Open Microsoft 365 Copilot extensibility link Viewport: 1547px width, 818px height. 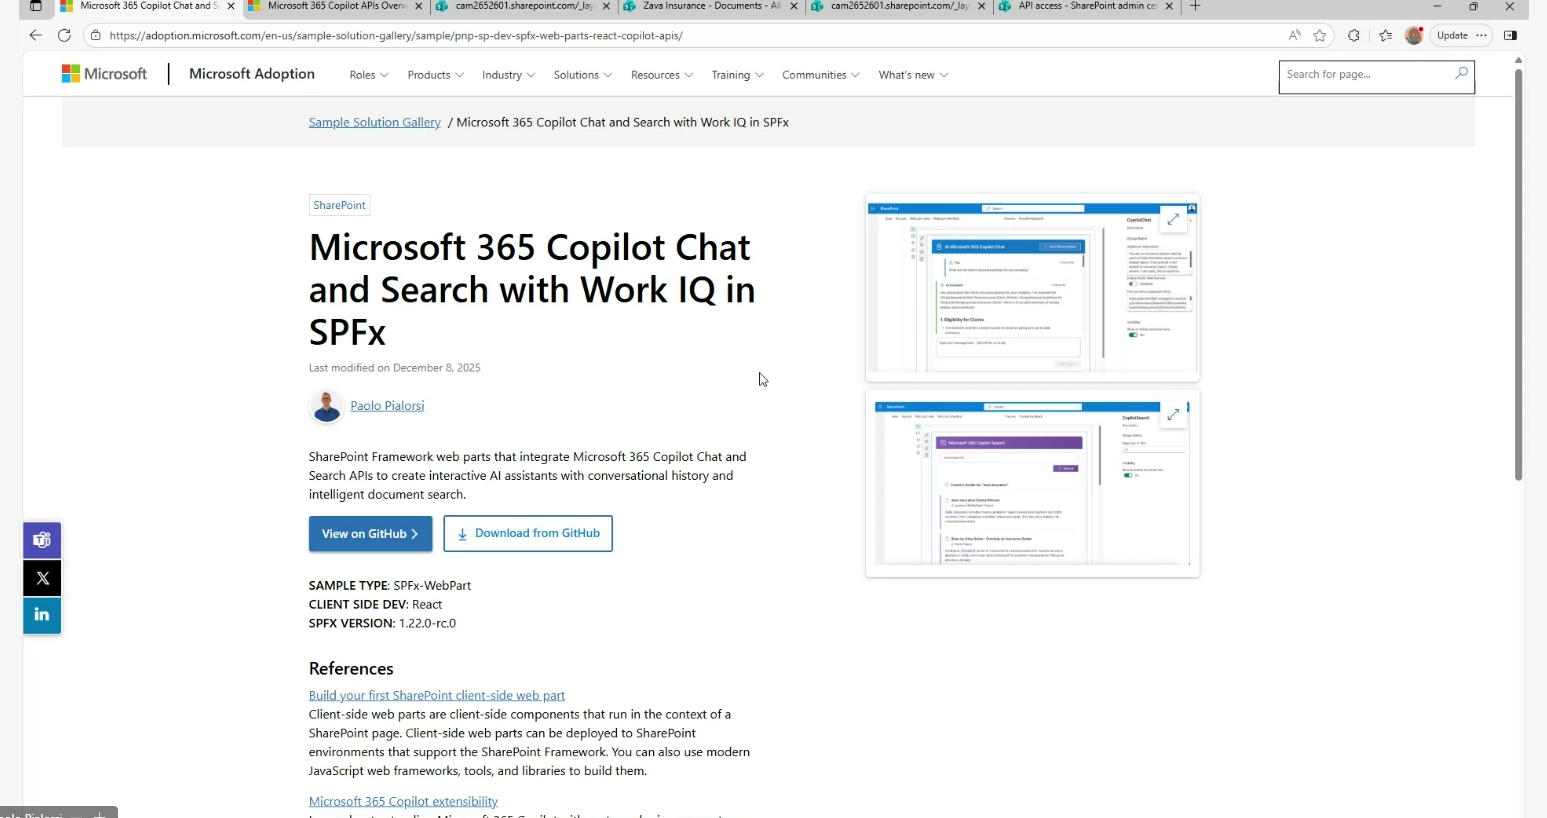coord(403,801)
